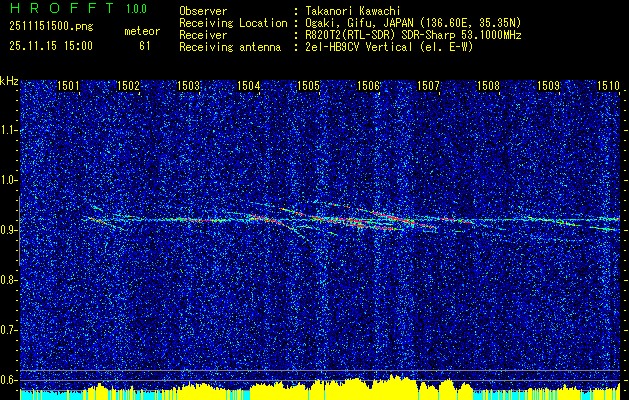
Task: Click the 1508 time marker
Action: (488, 85)
